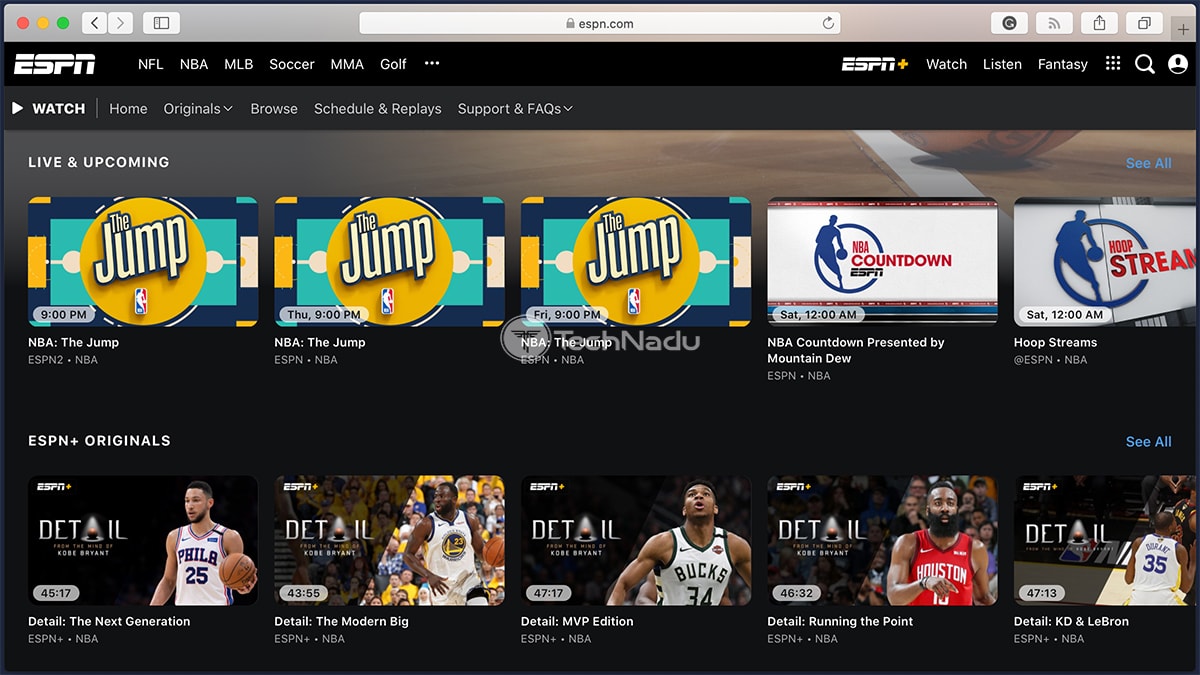Play the Detail thumbnail with the Houston player
1200x675 pixels.
pyautogui.click(x=882, y=540)
